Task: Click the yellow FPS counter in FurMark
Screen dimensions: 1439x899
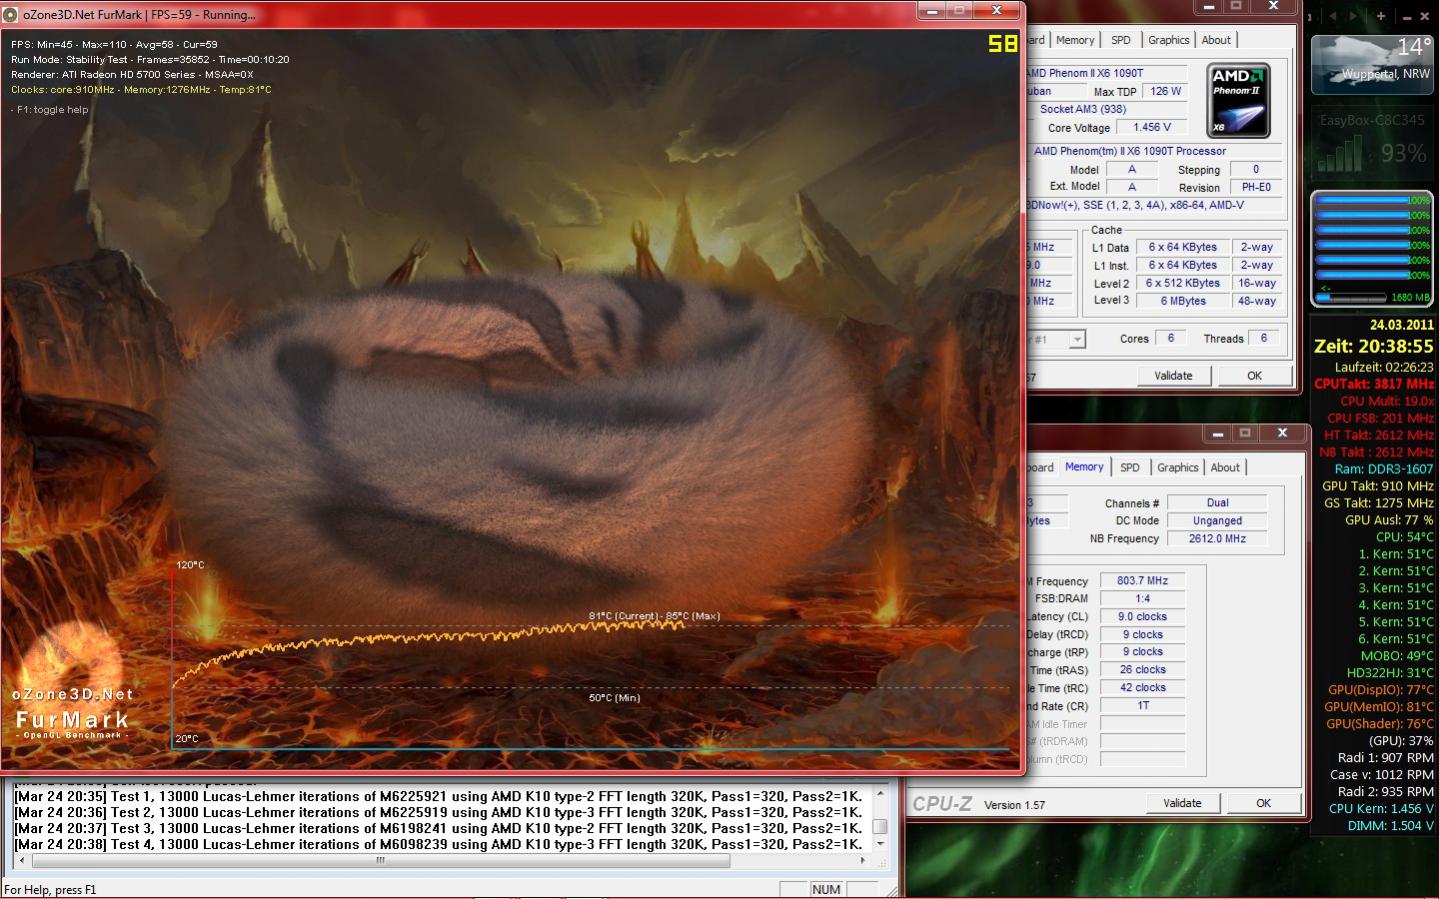Action: click(1002, 43)
